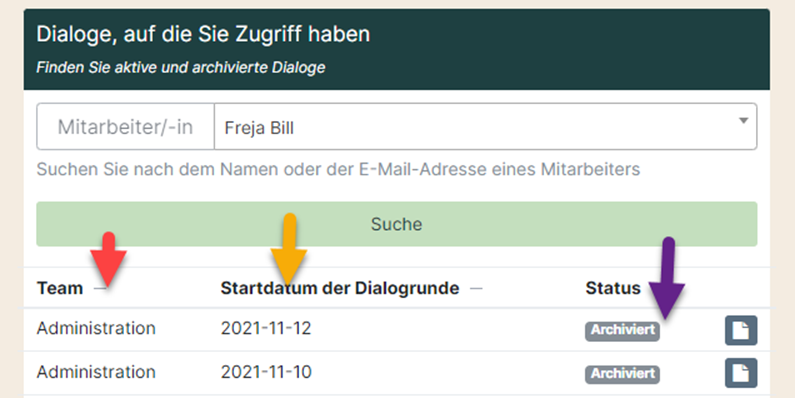This screenshot has width=795, height=398.
Task: Click the sort dash beside Team header
Action: [100, 288]
